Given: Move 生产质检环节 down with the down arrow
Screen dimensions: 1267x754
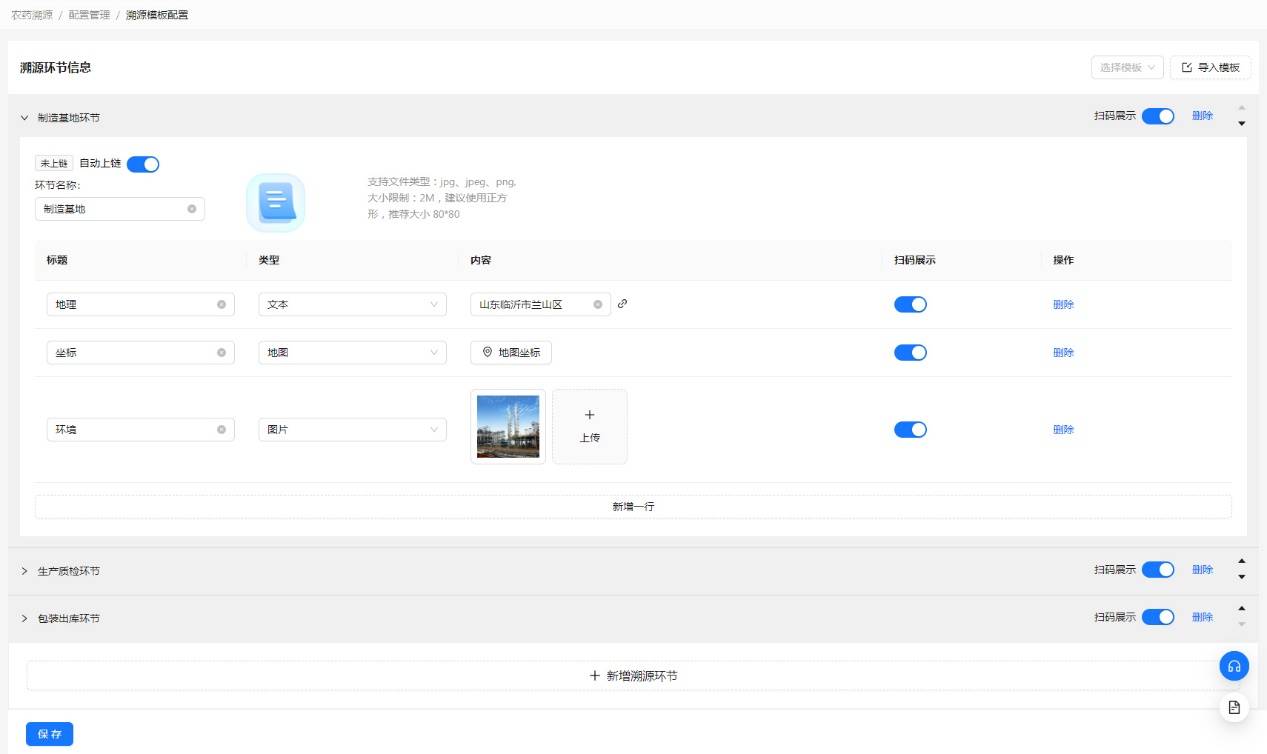Looking at the screenshot, I should 1242,577.
